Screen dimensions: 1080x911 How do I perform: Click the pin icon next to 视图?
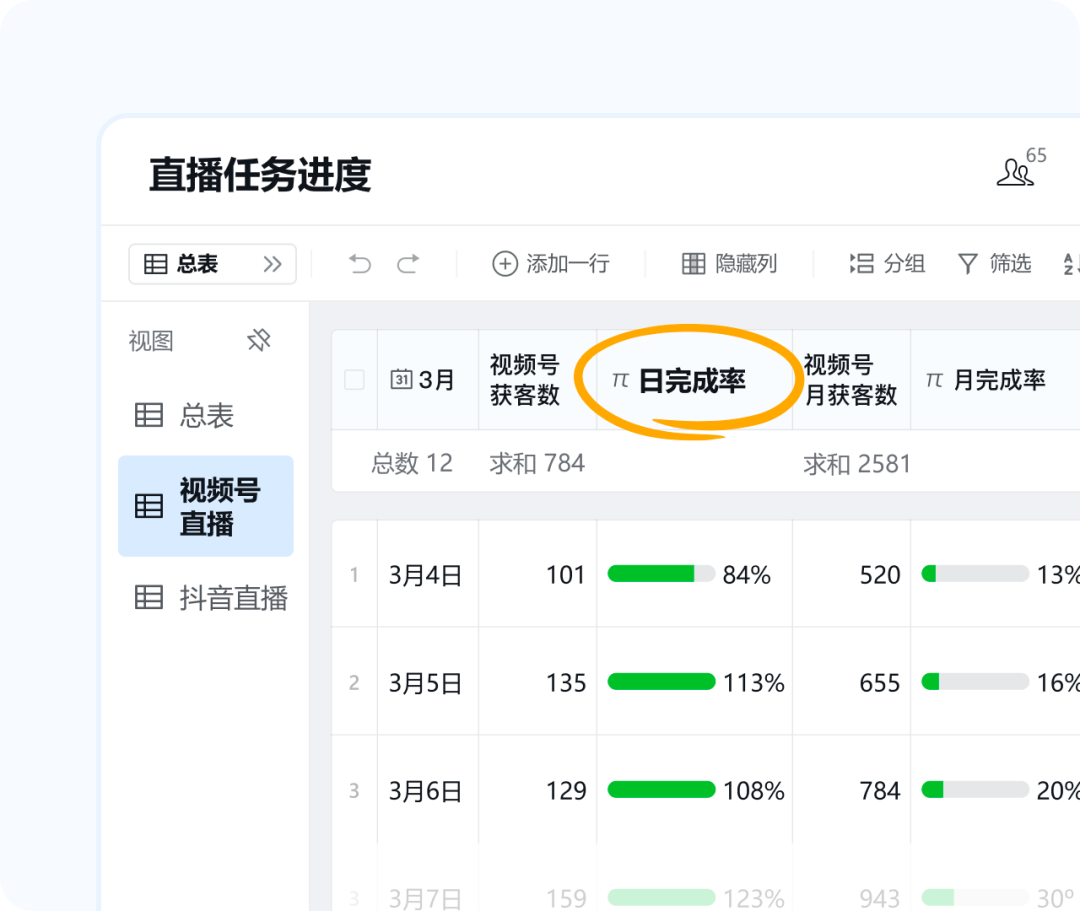tap(258, 340)
